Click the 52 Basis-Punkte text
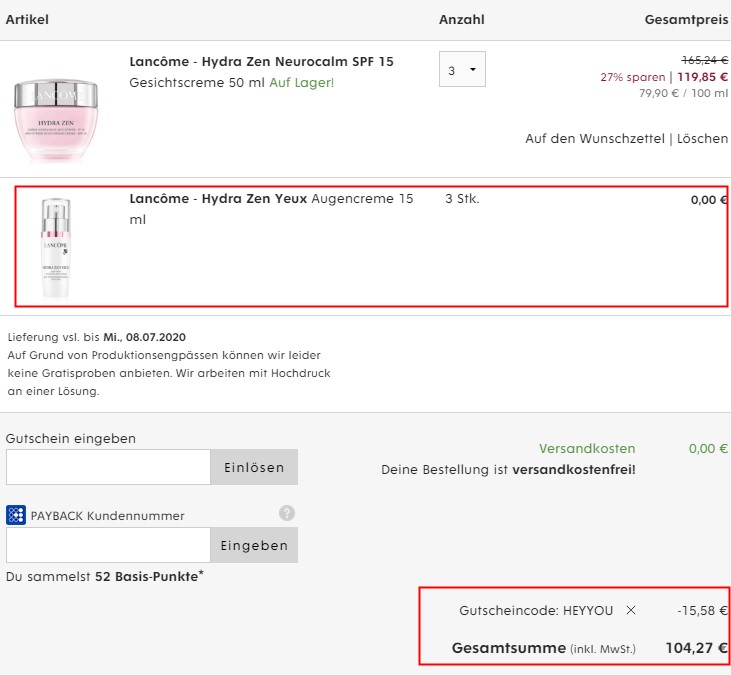731x676 pixels. [x=149, y=576]
